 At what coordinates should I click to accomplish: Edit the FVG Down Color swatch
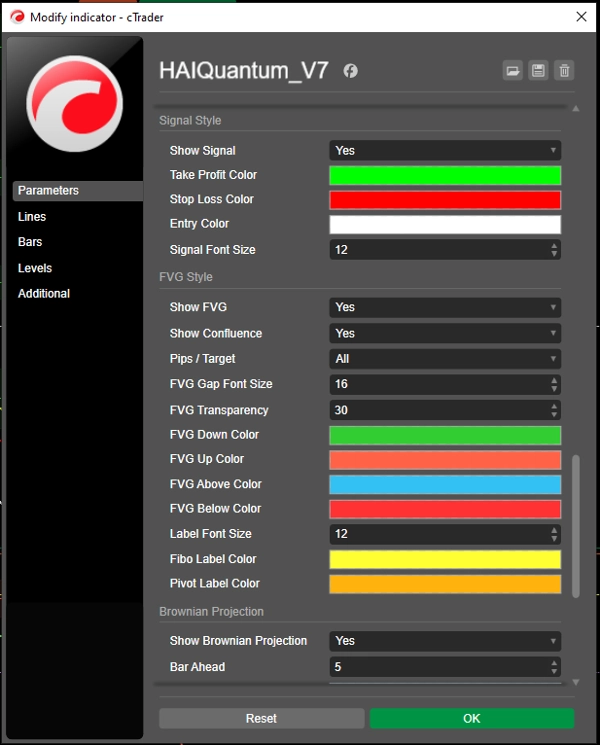point(445,435)
